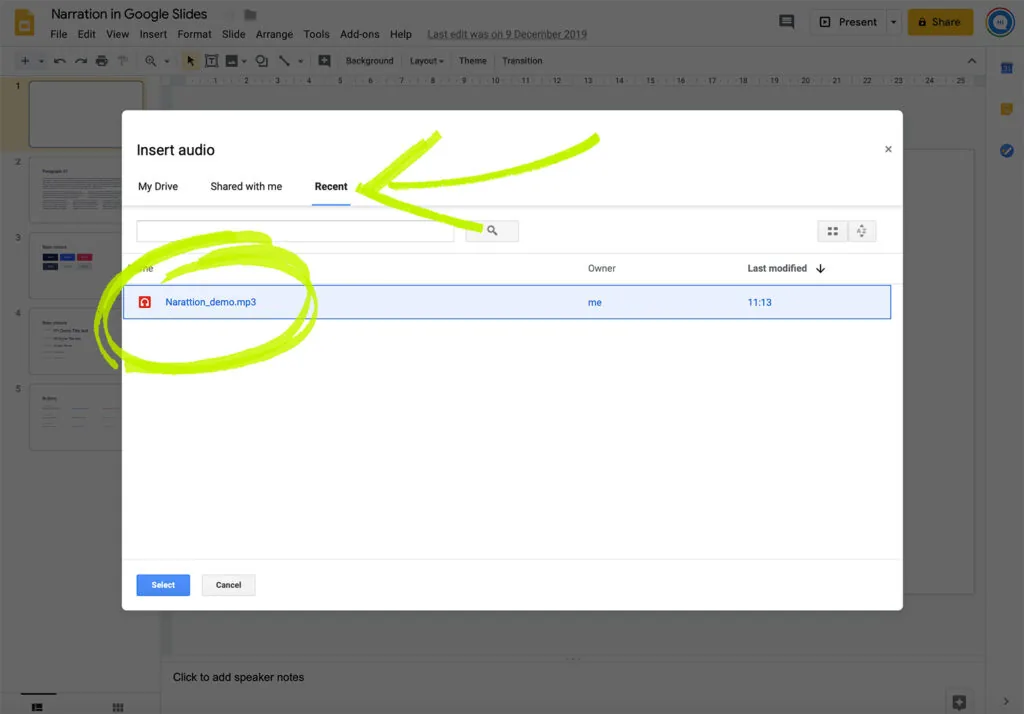
Task: Open the comment history icon
Action: point(786,22)
